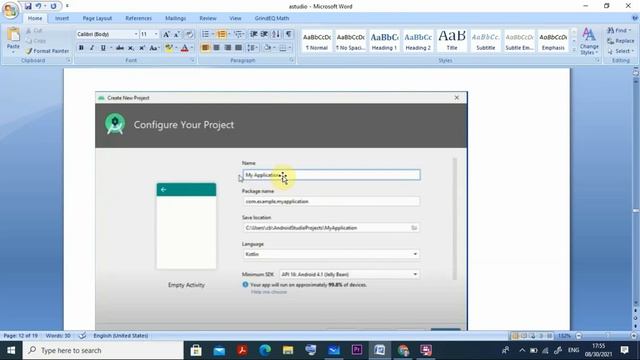640x360 pixels.
Task: Center the paragraph text
Action: pos(216,48)
